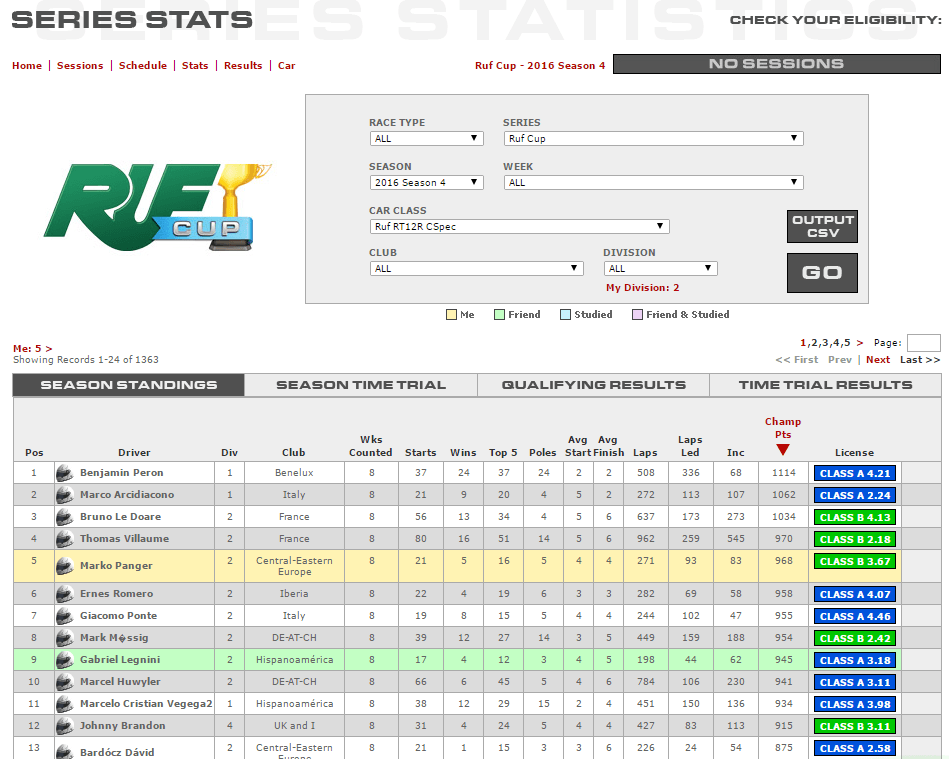Viewport: 949px width, 759px height.
Task: Click My Division: 2 link
Action: click(643, 288)
